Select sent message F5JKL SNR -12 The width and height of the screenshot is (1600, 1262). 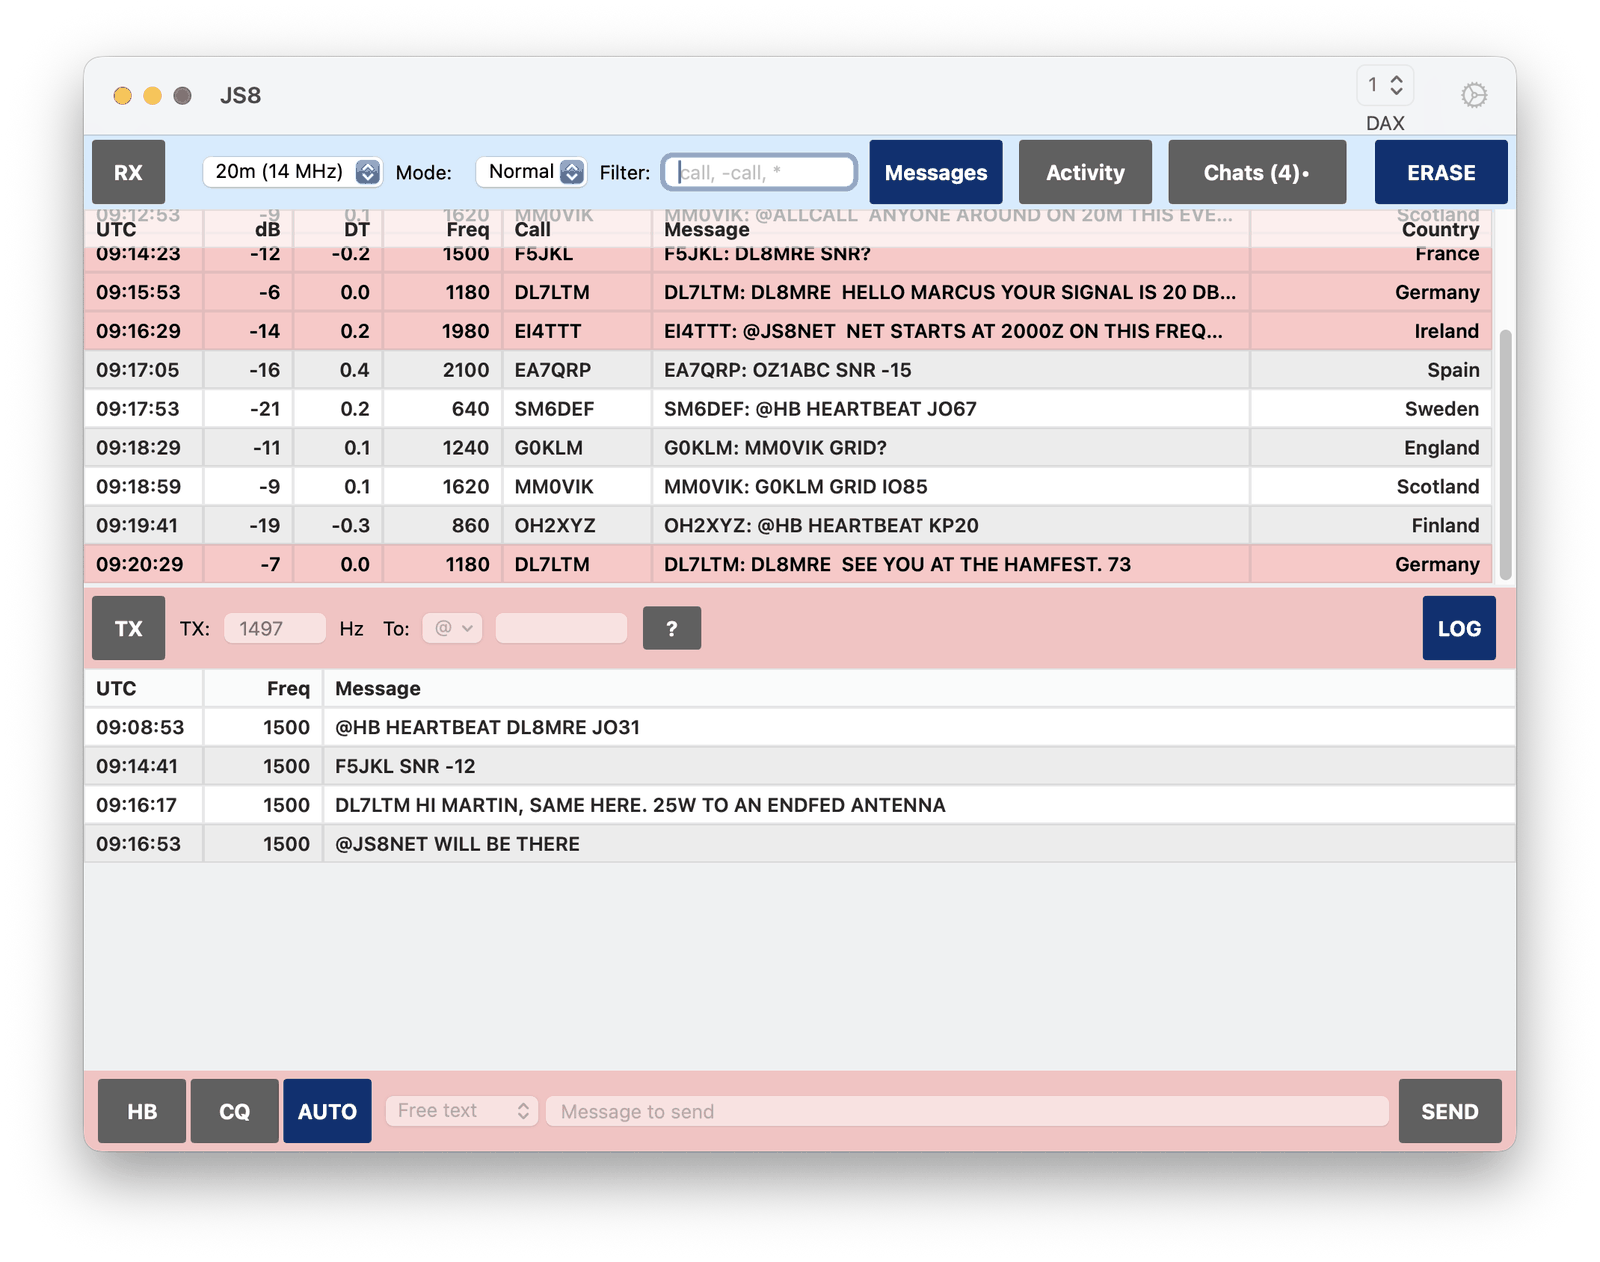[x=800, y=766]
